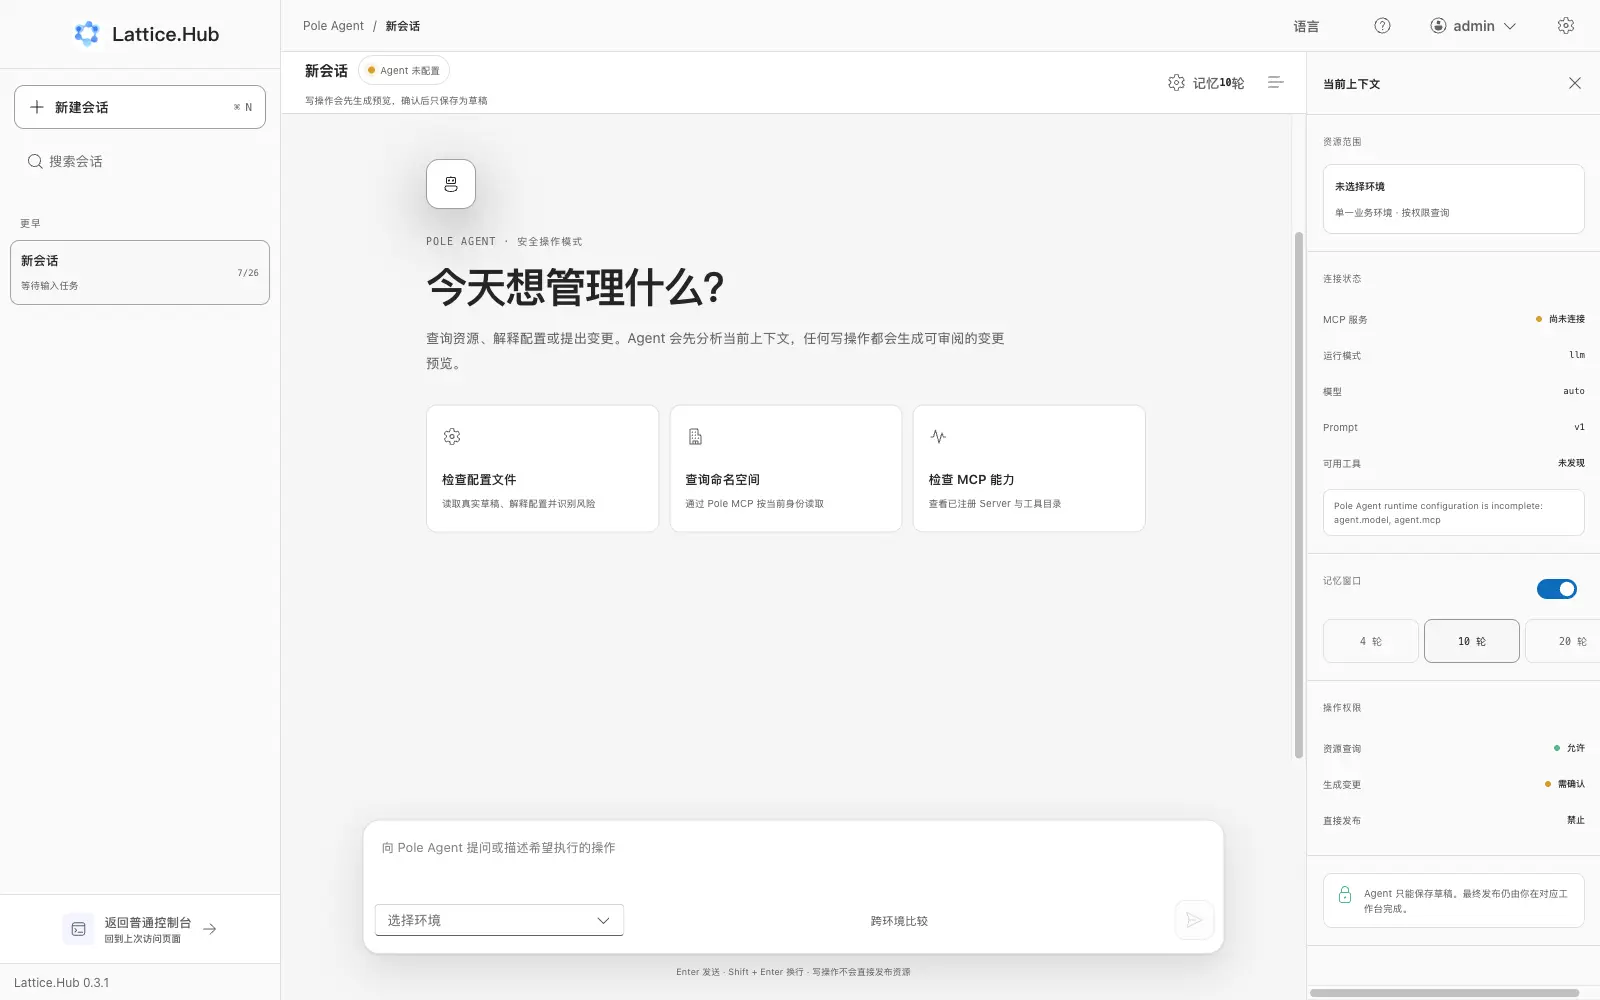This screenshot has height=1000, width=1600.
Task: Click the Agent 未配置 status badge
Action: tap(404, 70)
